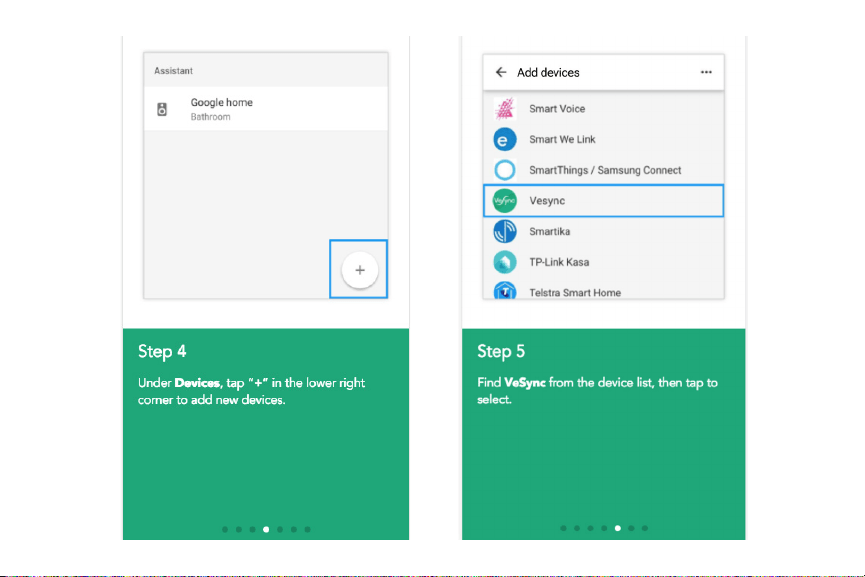The width and height of the screenshot is (865, 577).
Task: Select TP-Link Kasa from the list
Action: point(604,262)
